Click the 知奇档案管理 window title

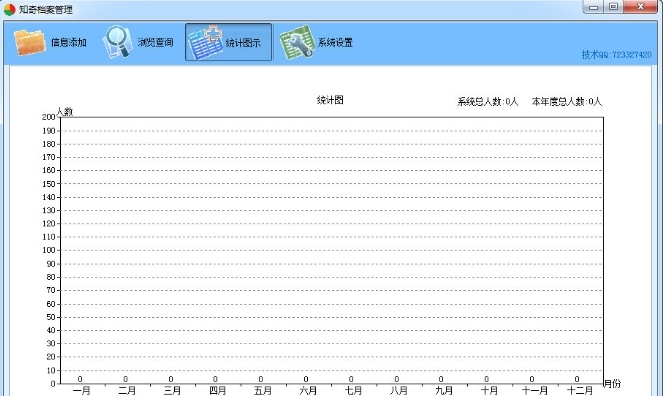pos(46,9)
